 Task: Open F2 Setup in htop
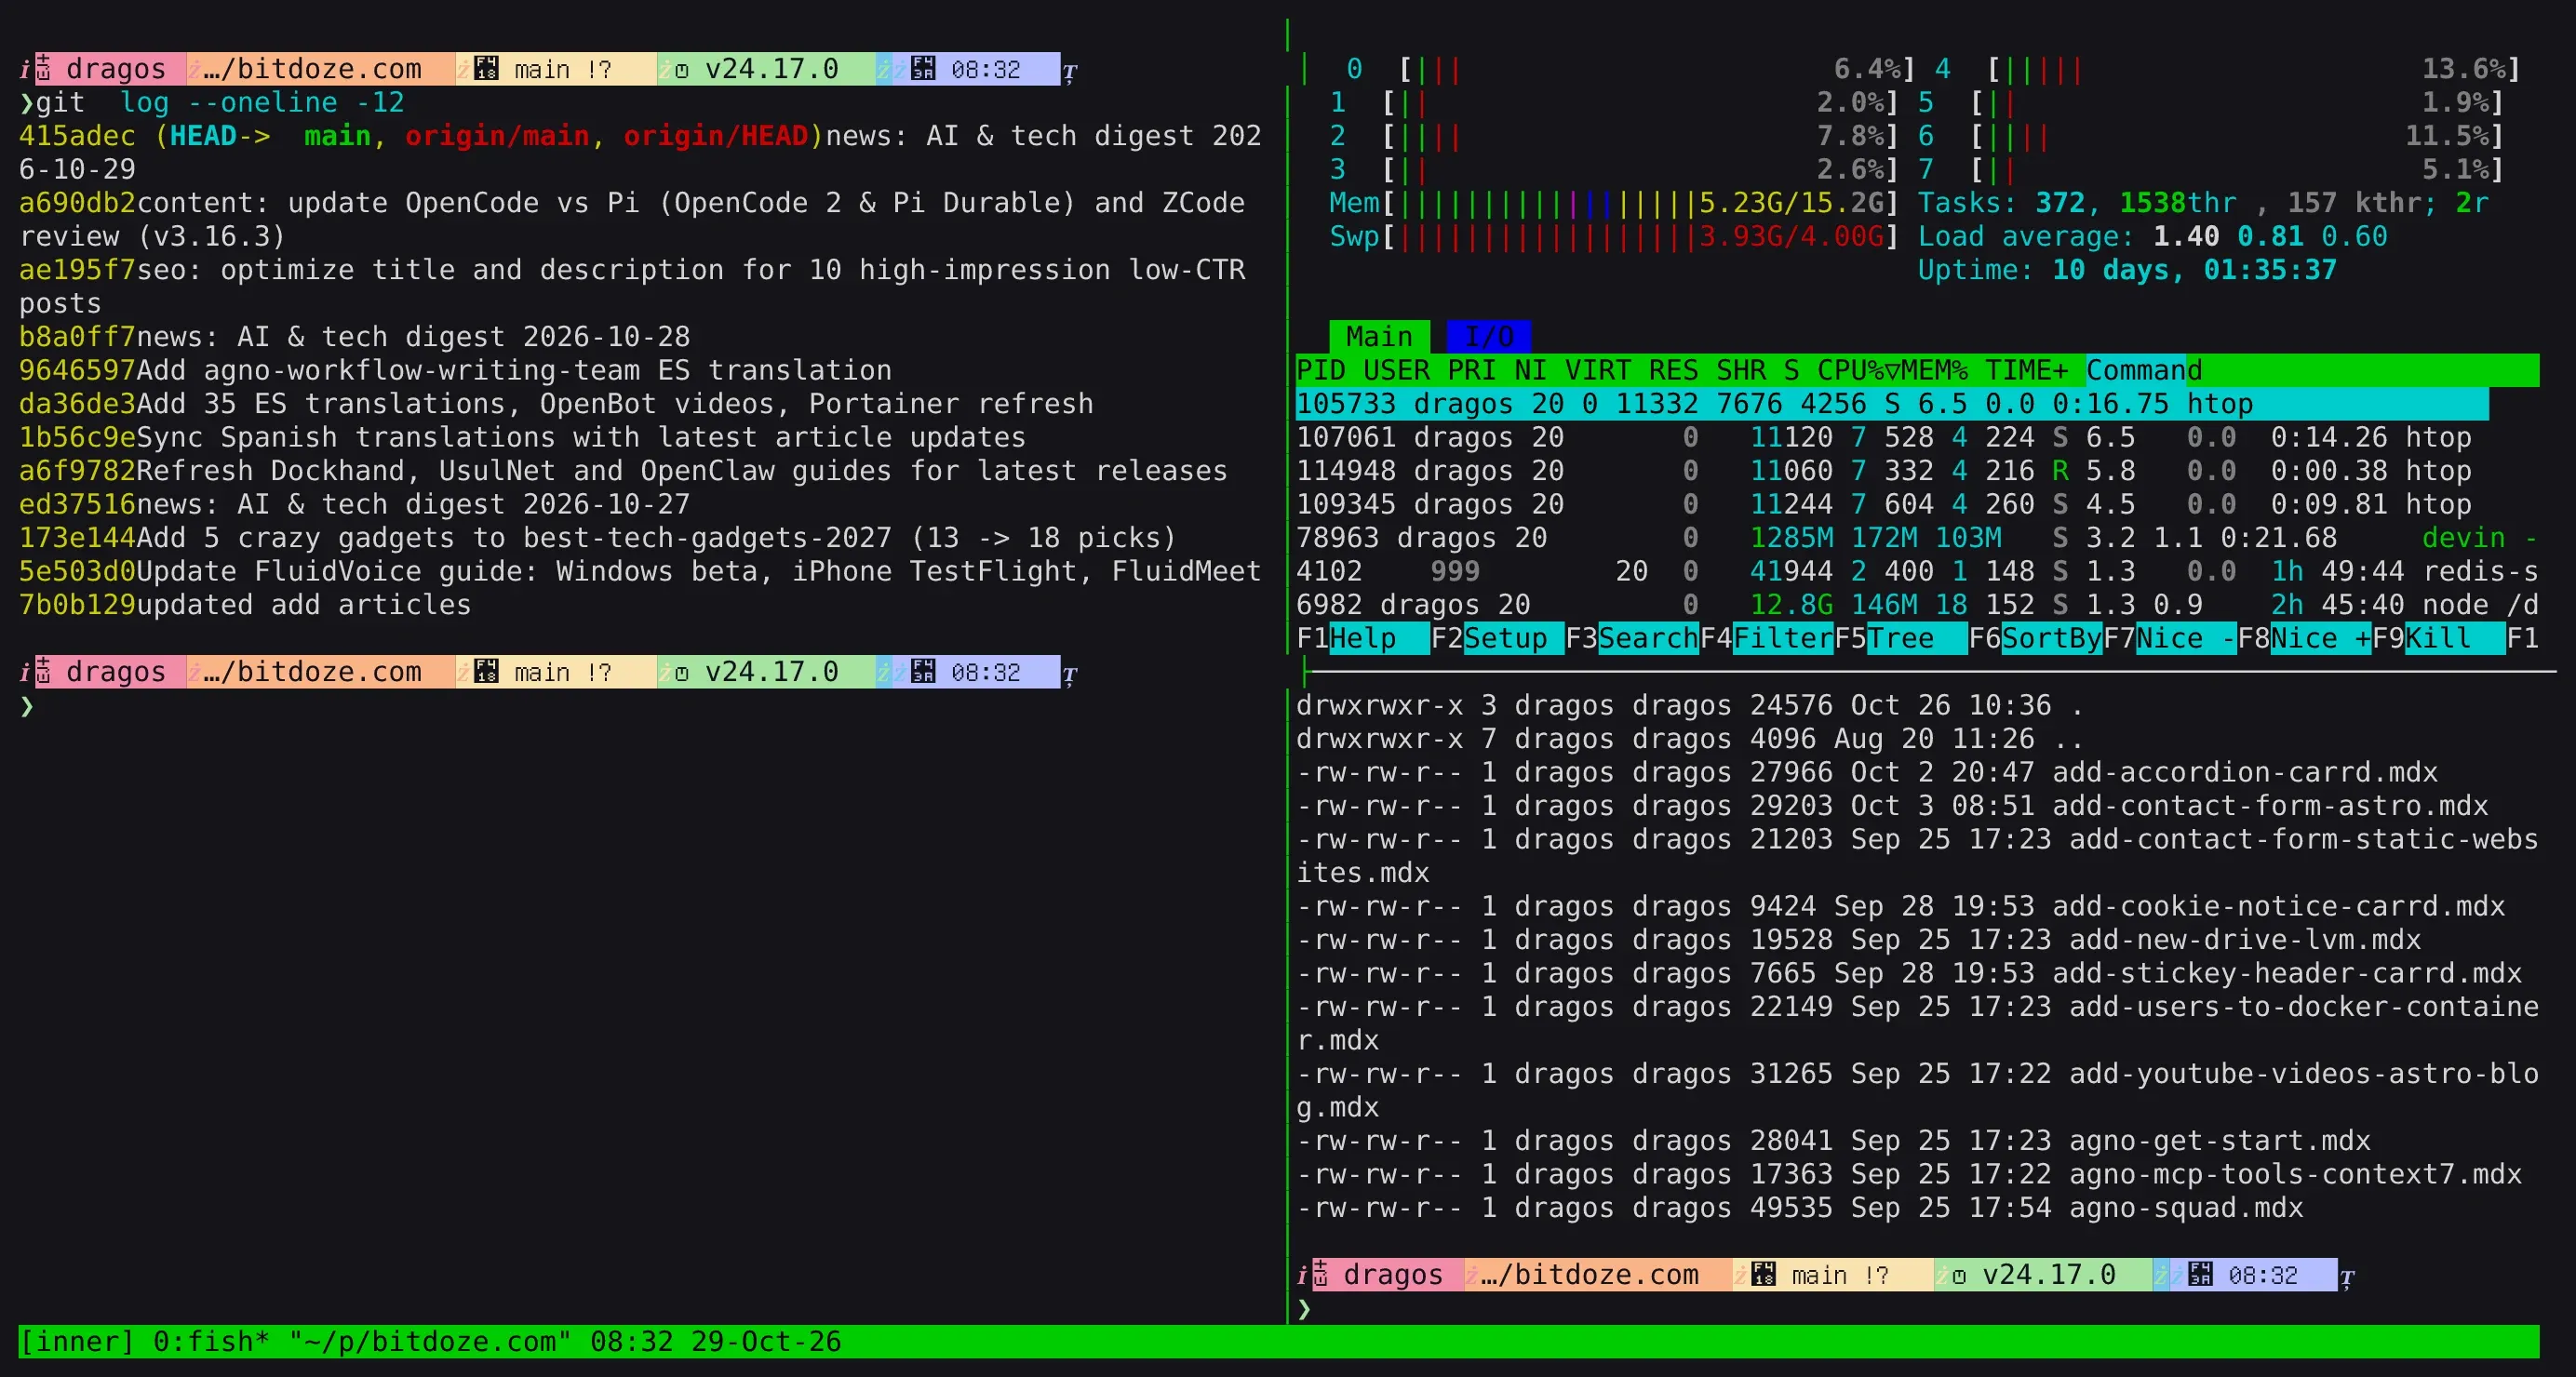click(x=1497, y=638)
